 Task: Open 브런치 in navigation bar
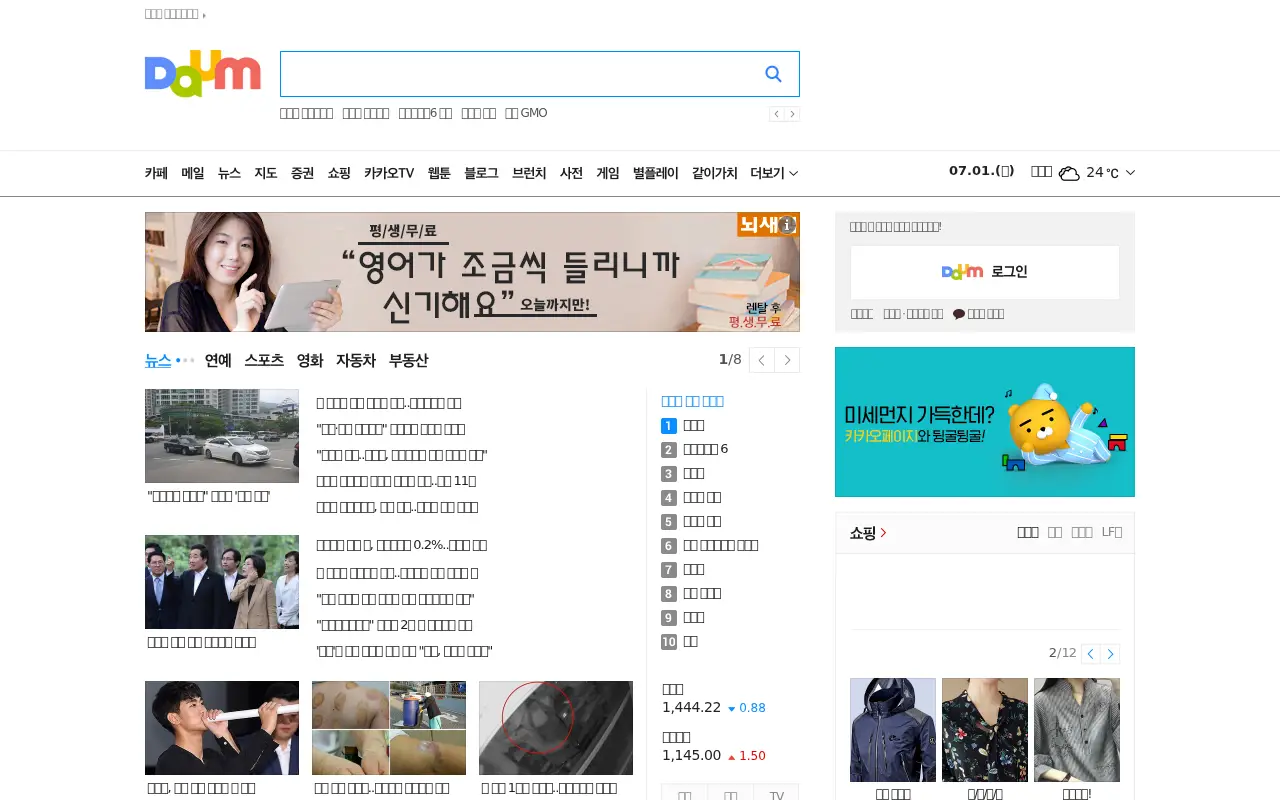pos(529,173)
